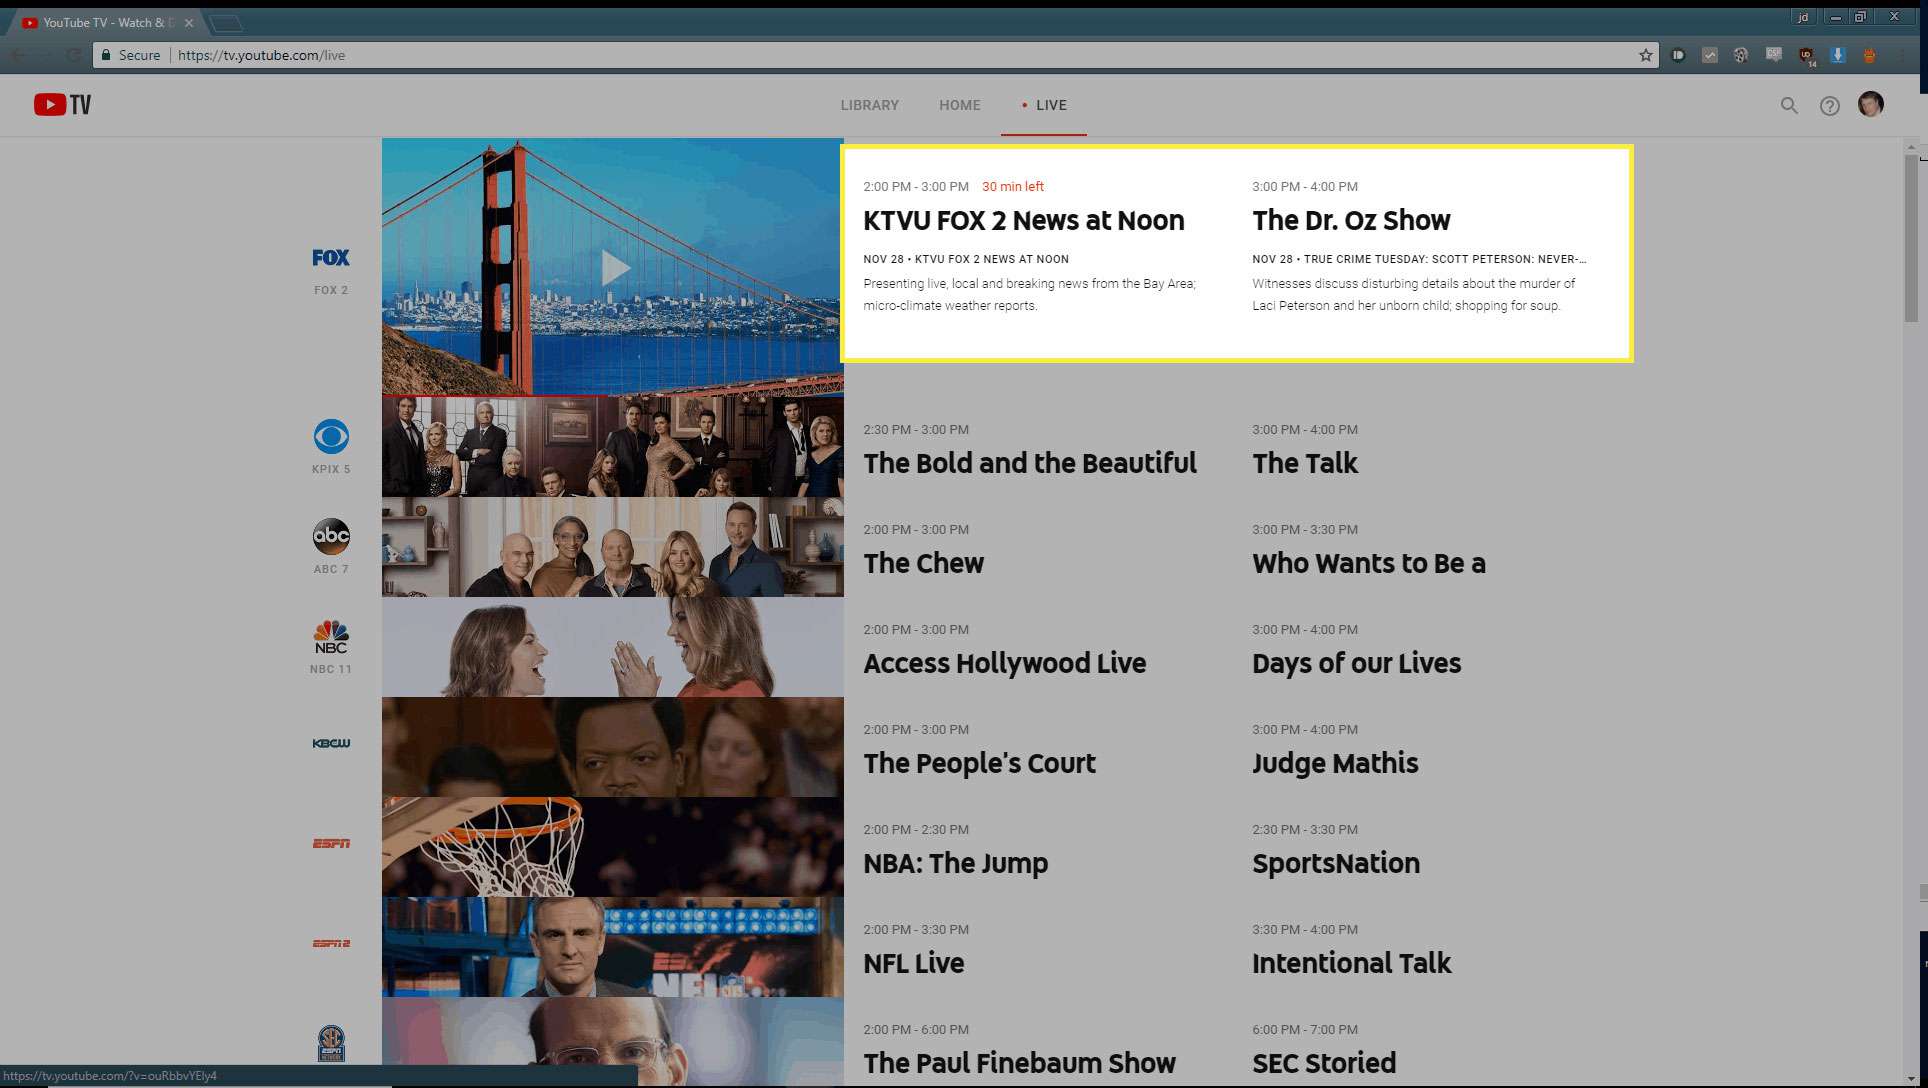The width and height of the screenshot is (1928, 1088).
Task: Open NBA: The Jump listing
Action: pos(956,863)
